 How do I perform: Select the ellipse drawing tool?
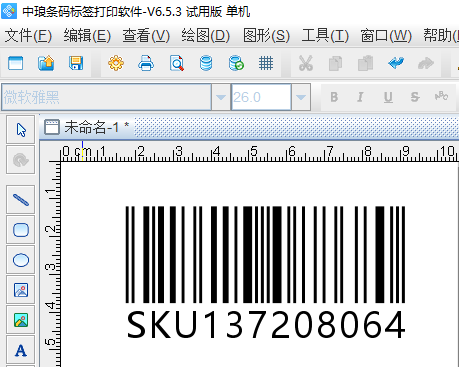[21, 260]
